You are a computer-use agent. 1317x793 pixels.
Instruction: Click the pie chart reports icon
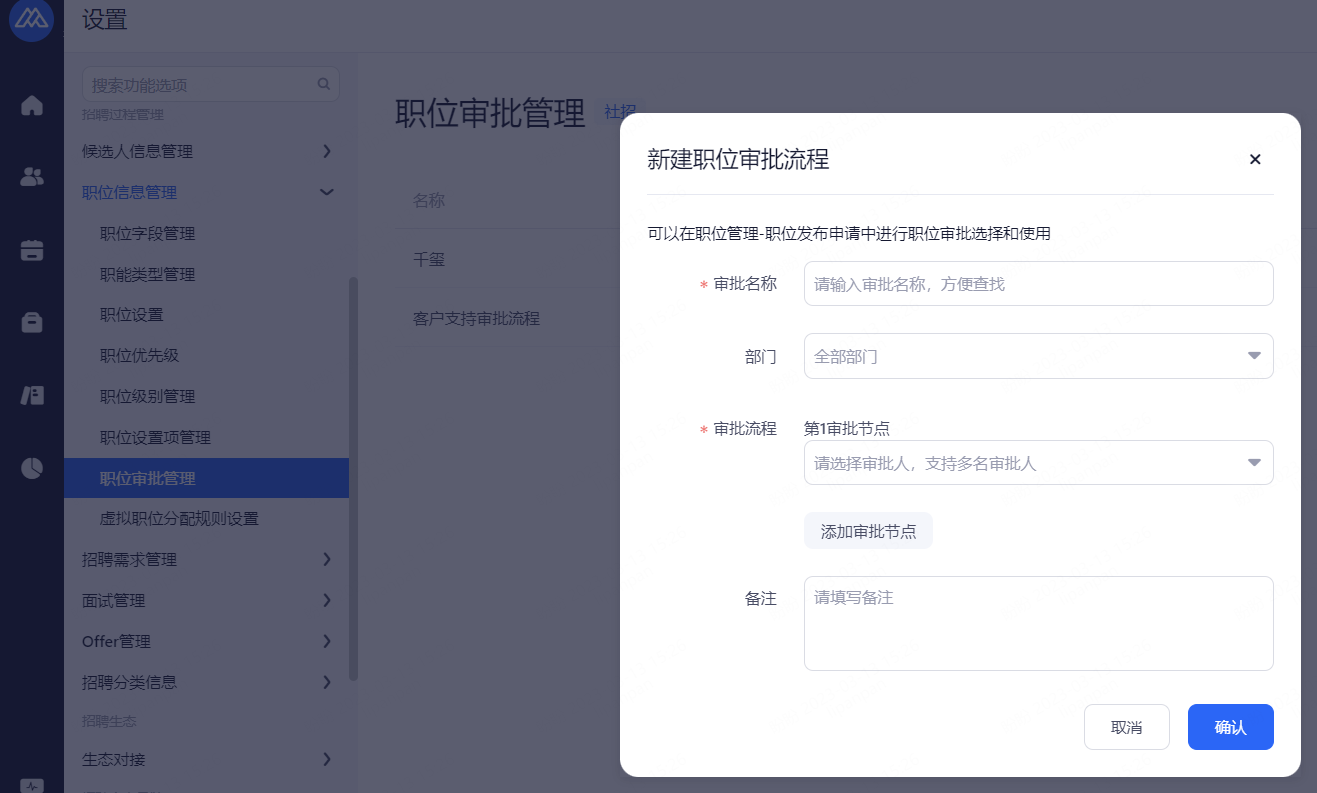[32, 468]
